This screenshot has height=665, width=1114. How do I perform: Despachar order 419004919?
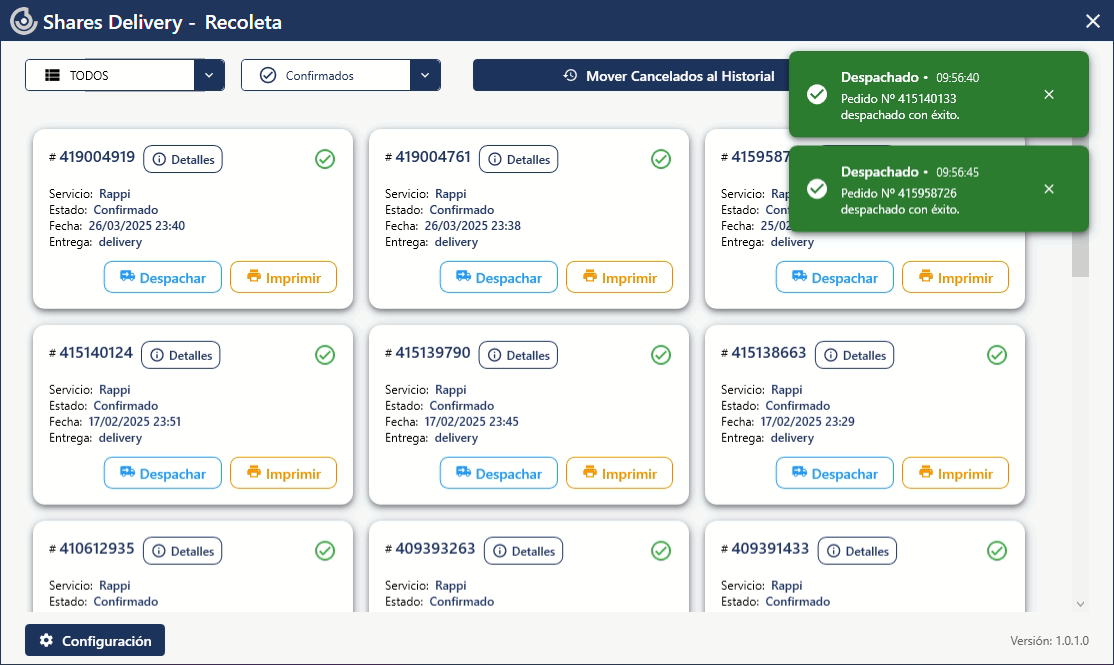coord(163,277)
